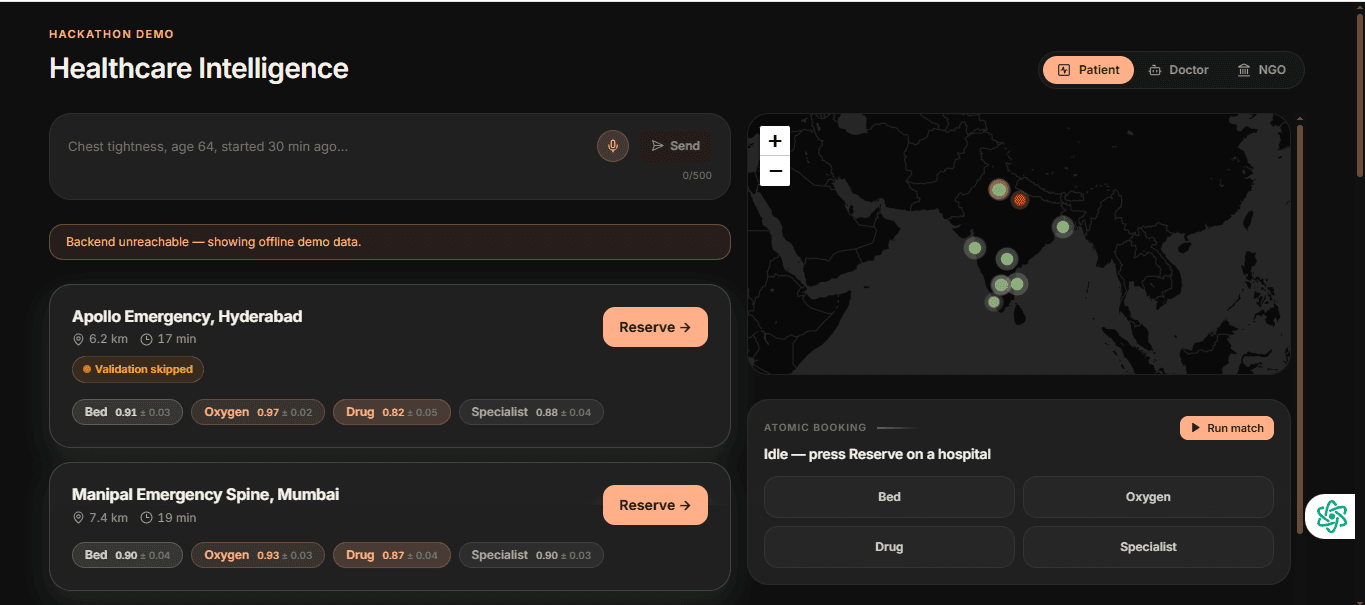Reserve Manipal Emergency Spine, Mumbai
1365x605 pixels.
[x=655, y=505]
